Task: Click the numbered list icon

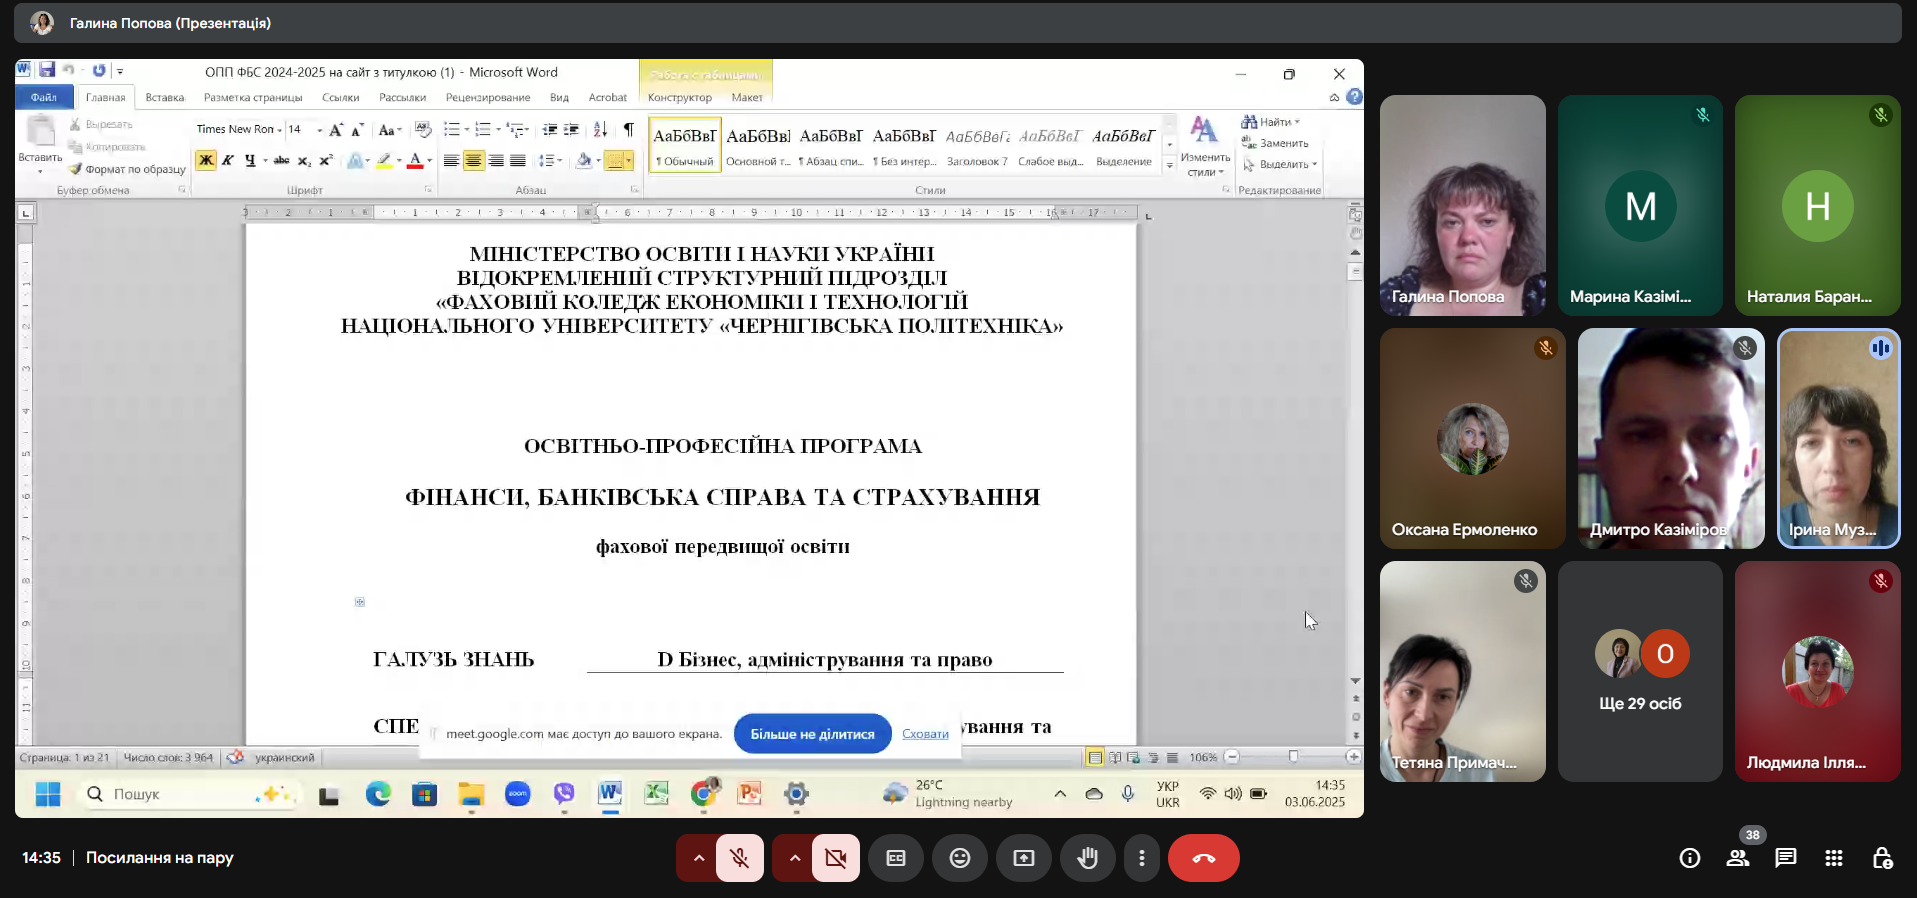Action: click(x=483, y=129)
